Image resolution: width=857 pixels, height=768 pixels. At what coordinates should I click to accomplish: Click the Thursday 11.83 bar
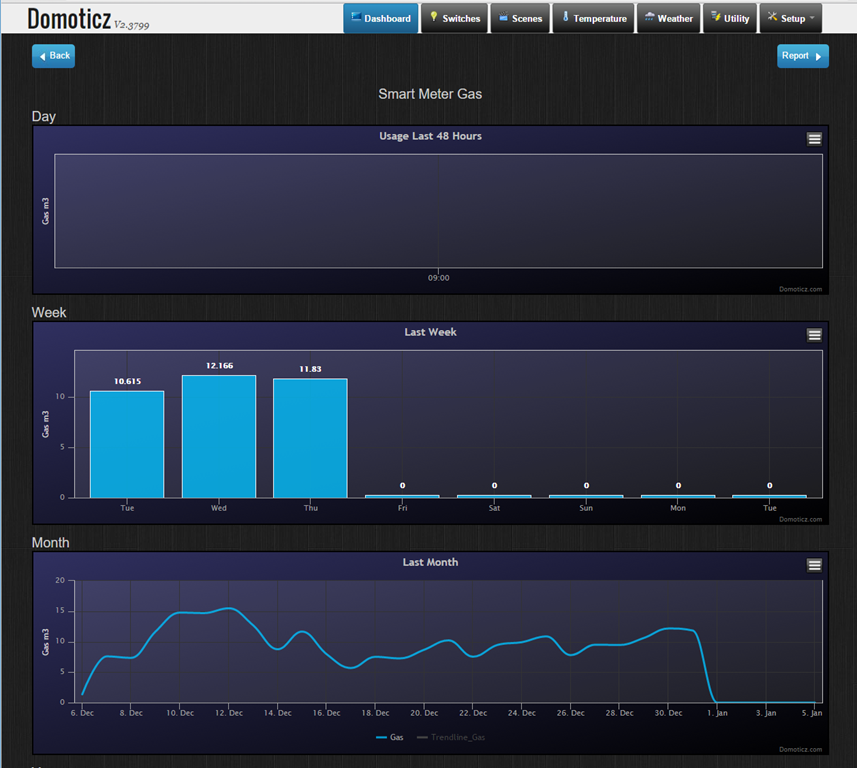(x=310, y=438)
